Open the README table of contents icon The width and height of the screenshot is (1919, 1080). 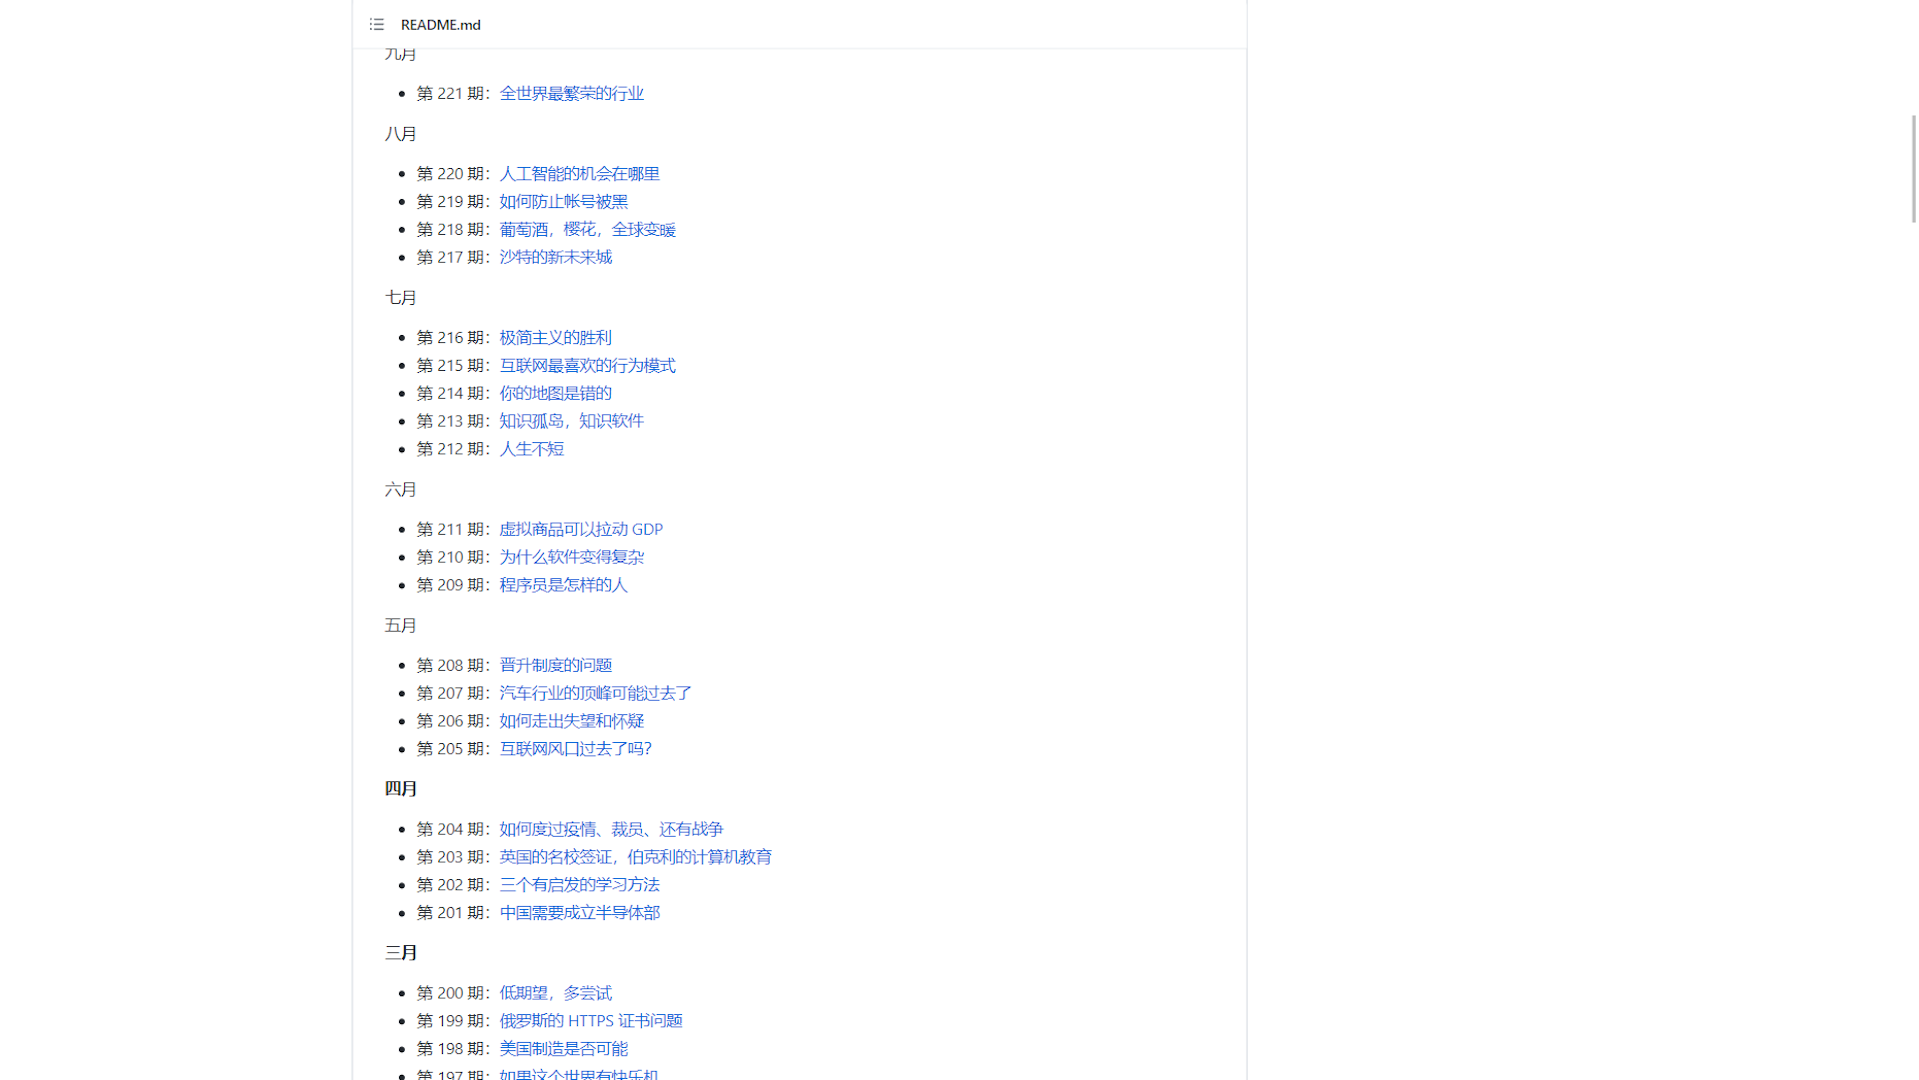pos(376,24)
